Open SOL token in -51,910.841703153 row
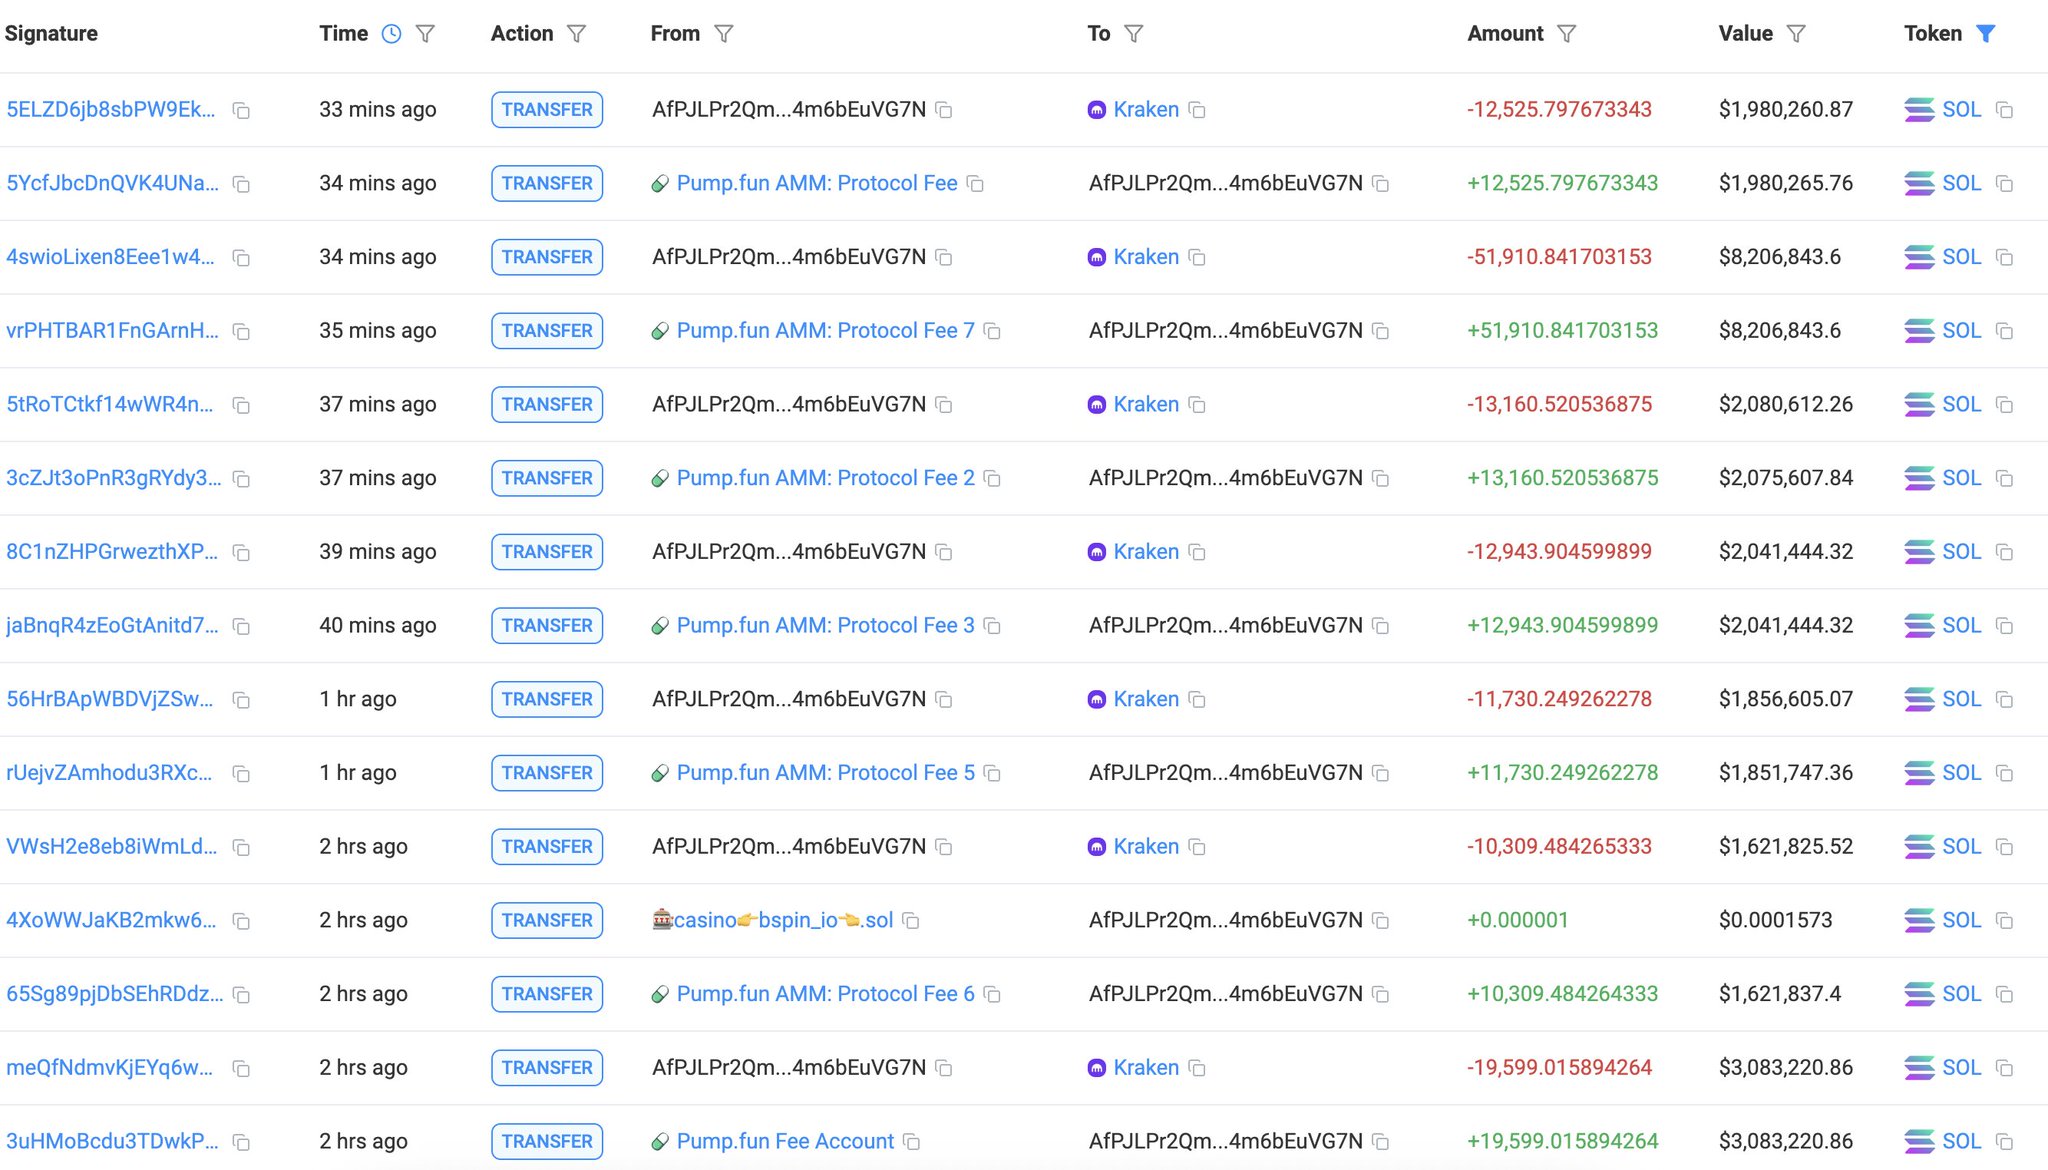The height and width of the screenshot is (1170, 2048). coord(1961,257)
